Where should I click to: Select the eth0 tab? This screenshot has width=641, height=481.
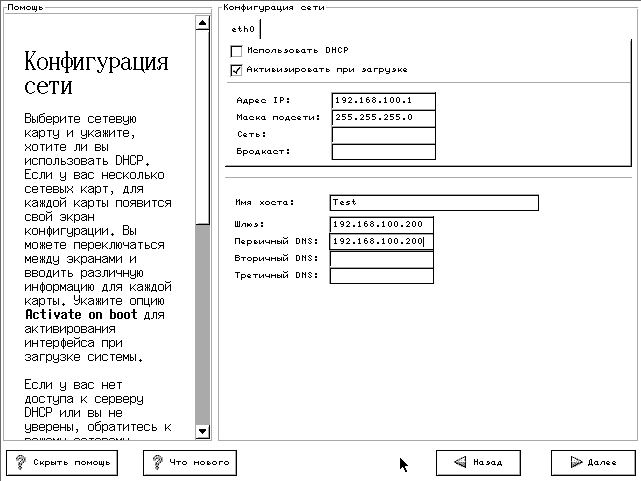(242, 29)
